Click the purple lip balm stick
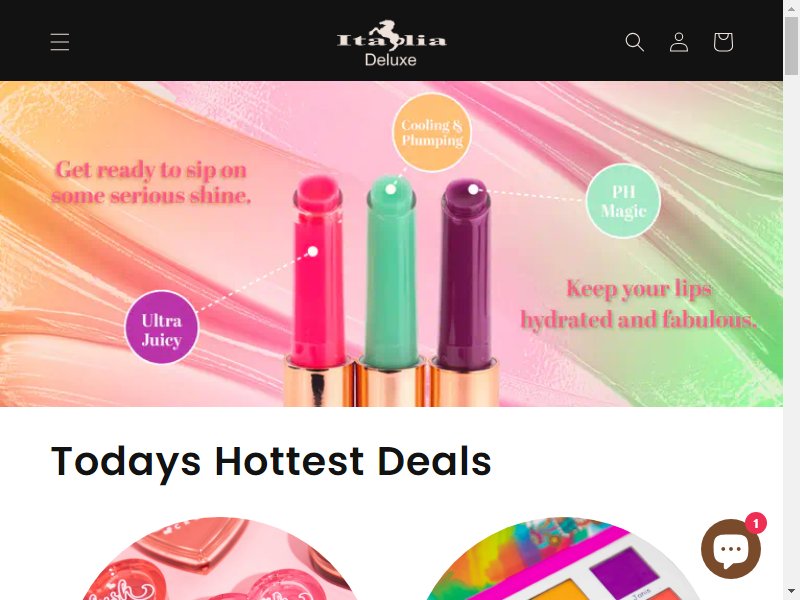This screenshot has width=800, height=600. click(x=466, y=273)
